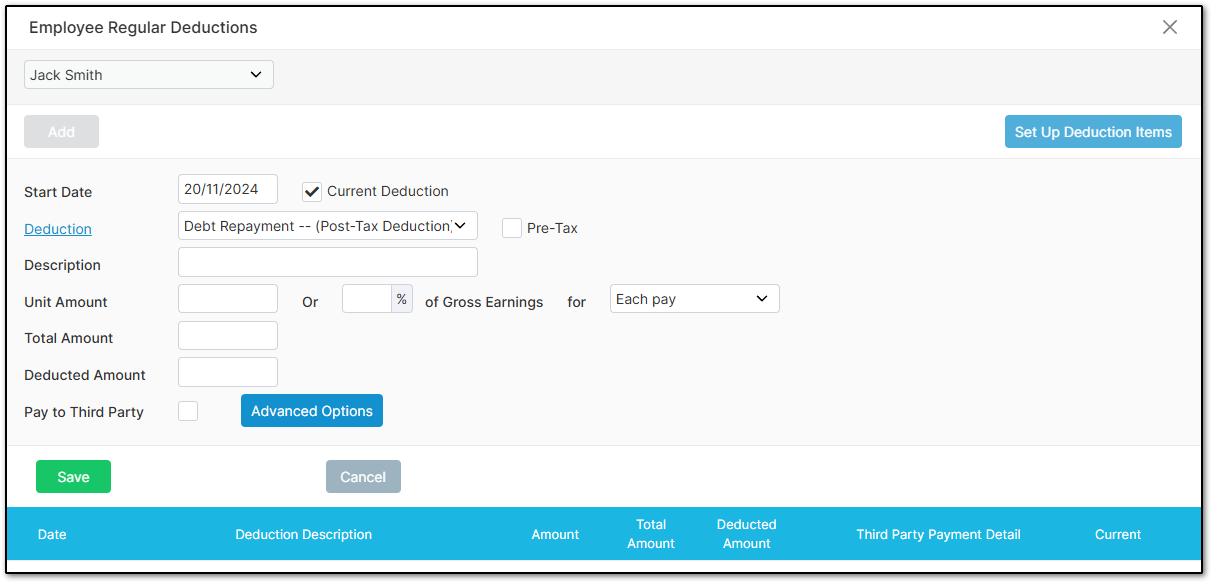Toggle the Current Deduction checkbox
This screenshot has height=583, width=1212.
click(x=312, y=191)
